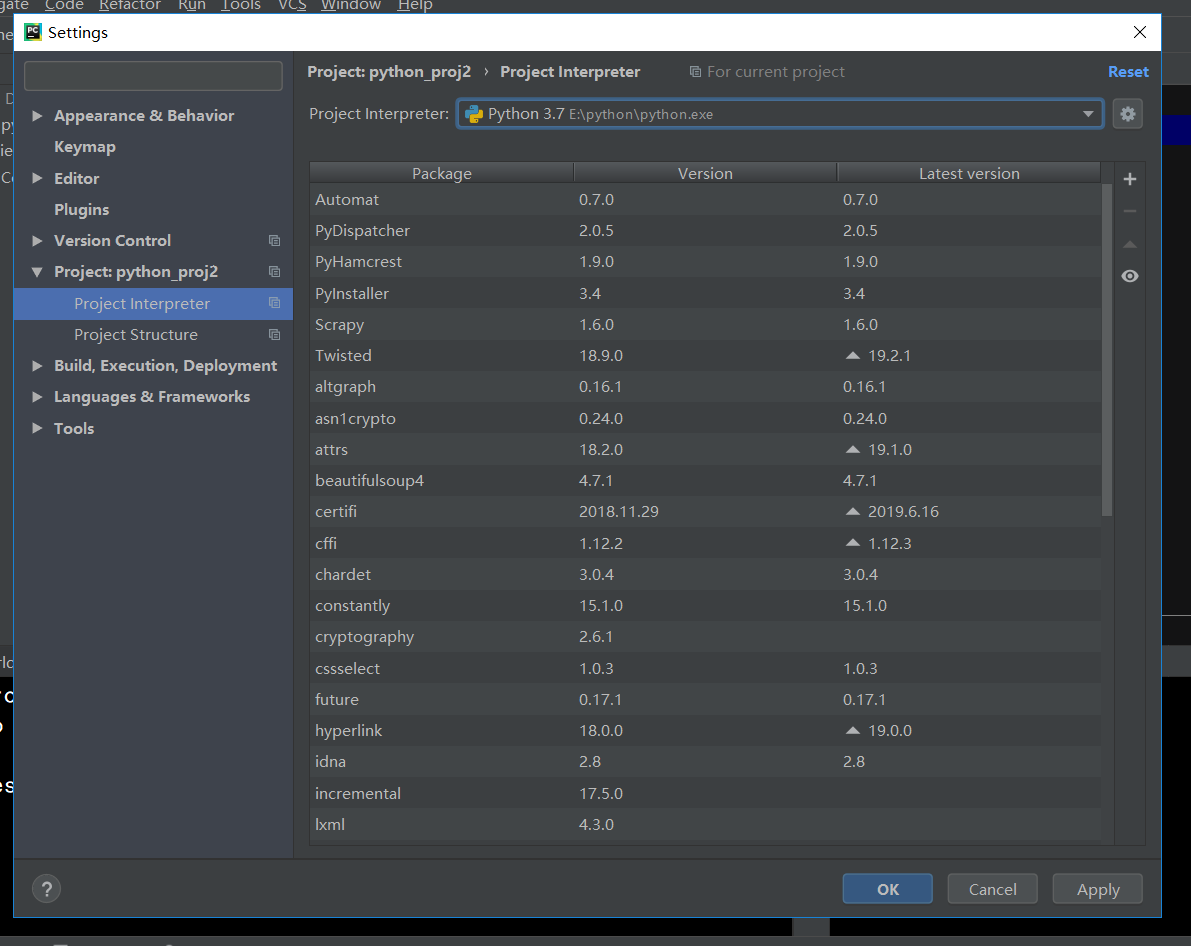This screenshot has height=946, width=1191.
Task: Expand the Editor section
Action: coord(36,179)
